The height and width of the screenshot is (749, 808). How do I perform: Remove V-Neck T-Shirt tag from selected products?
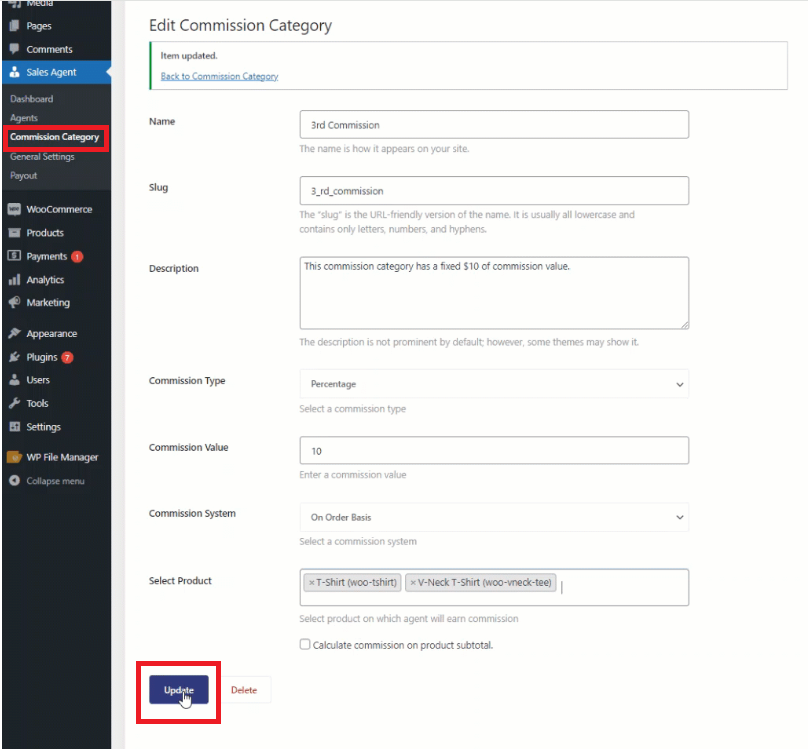tap(413, 583)
